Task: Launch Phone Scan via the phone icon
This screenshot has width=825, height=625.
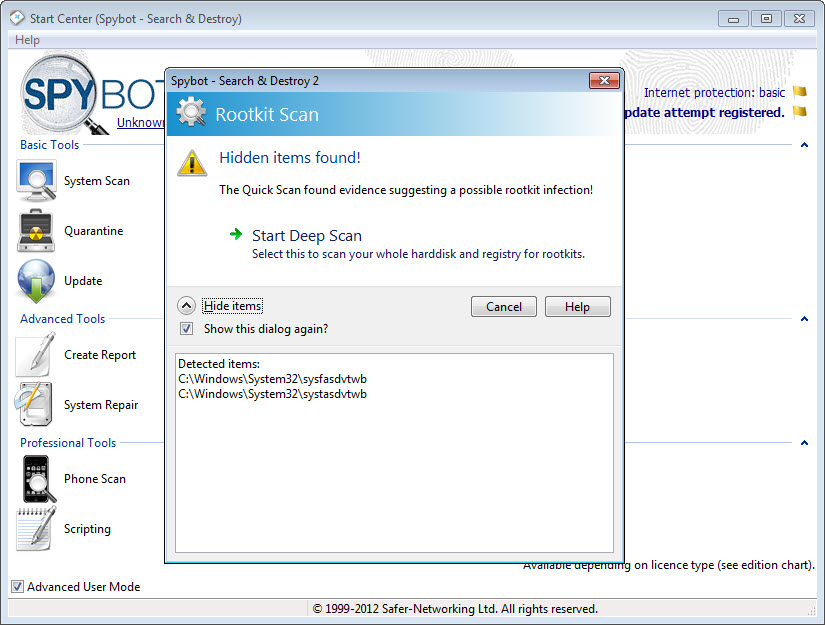Action: coord(39,479)
